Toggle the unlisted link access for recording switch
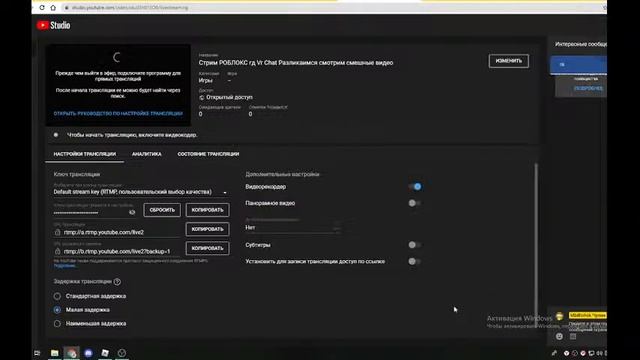The width and height of the screenshot is (640, 360). (x=415, y=261)
